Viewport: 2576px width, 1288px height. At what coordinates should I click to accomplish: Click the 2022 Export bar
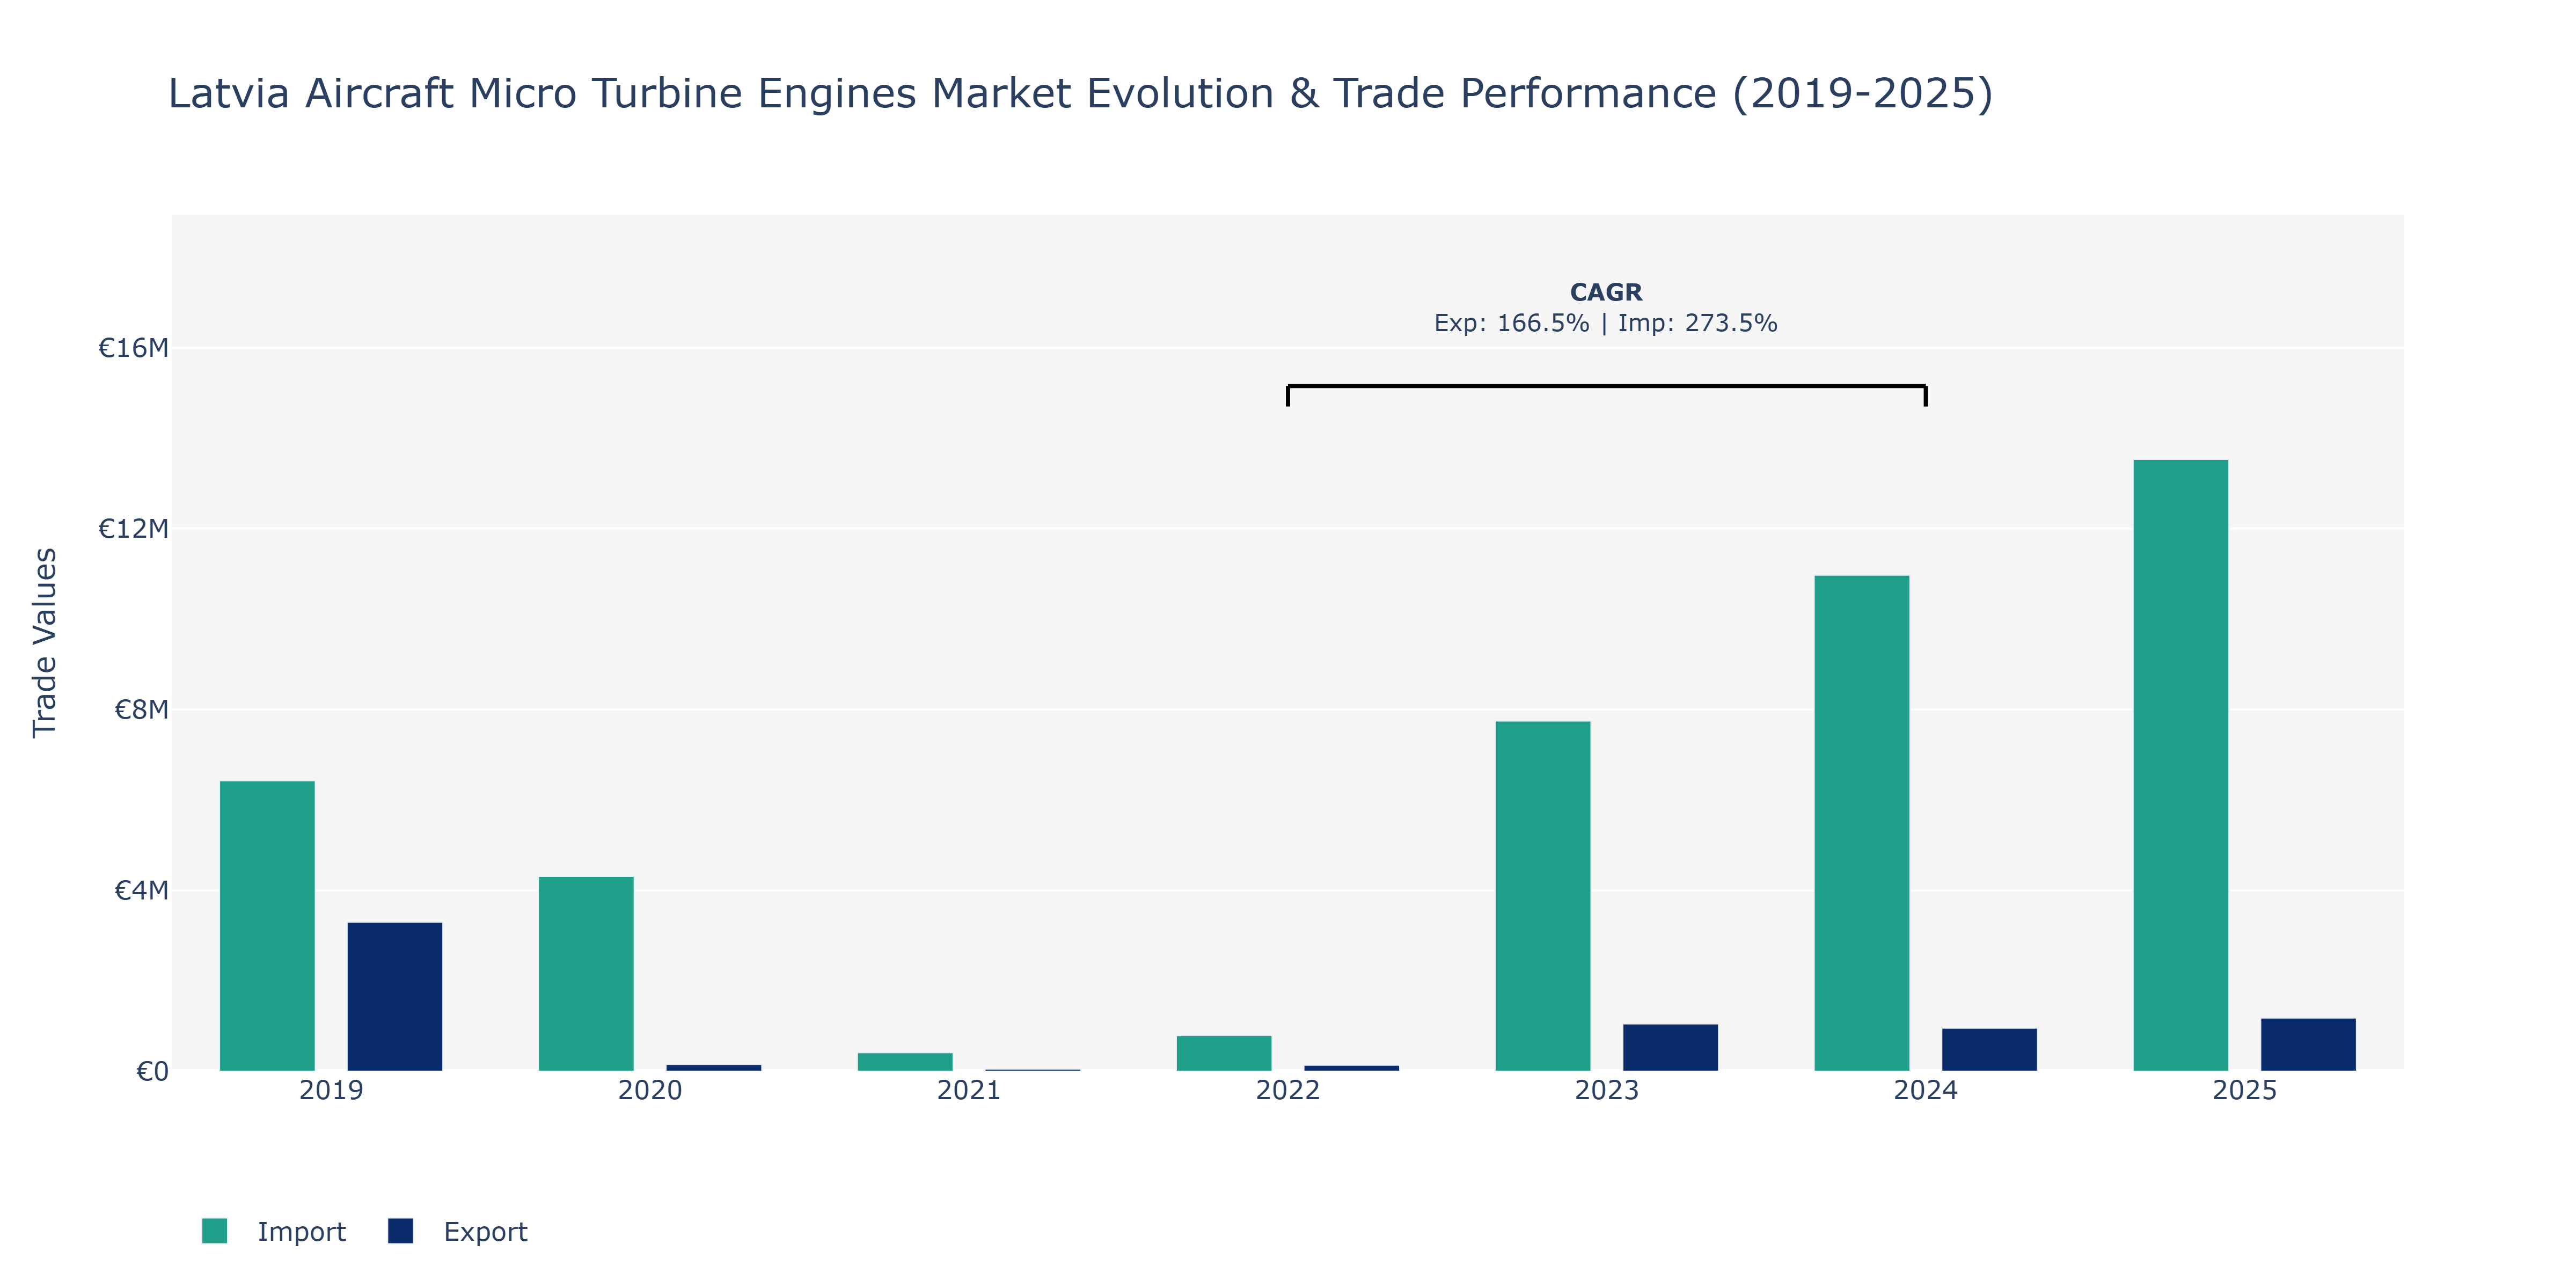click(1352, 1068)
